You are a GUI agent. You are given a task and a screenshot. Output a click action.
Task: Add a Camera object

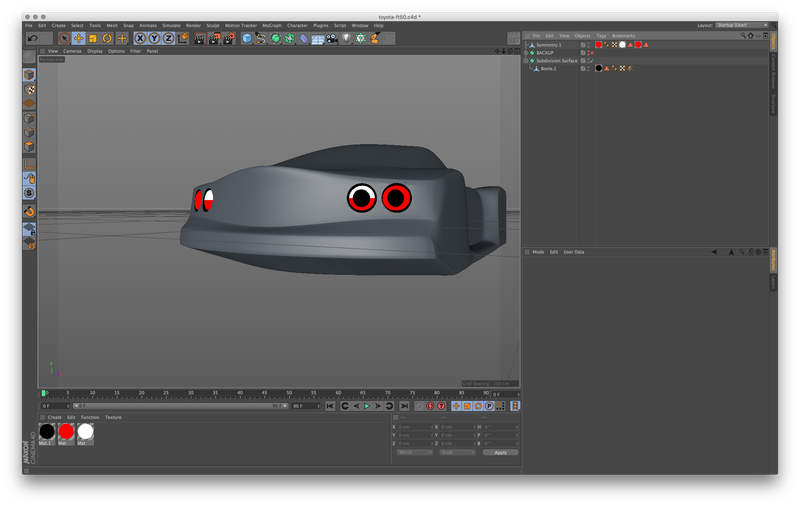coord(332,38)
